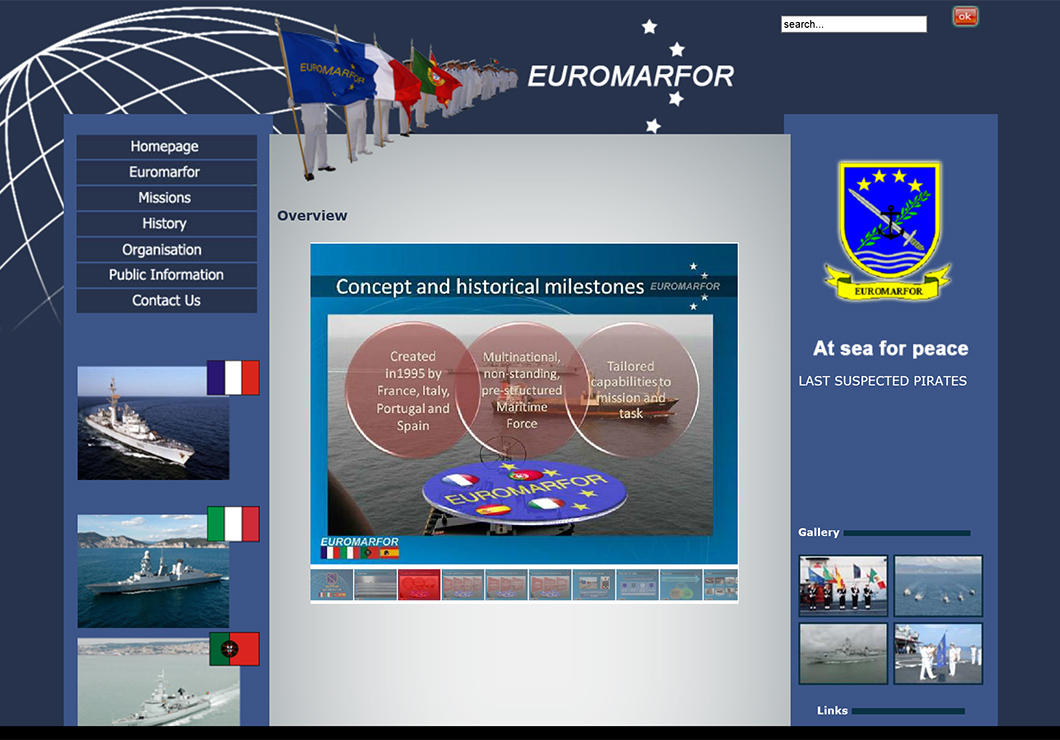Click the red ok search button
Screen dimensions: 1060x740
coord(965,16)
